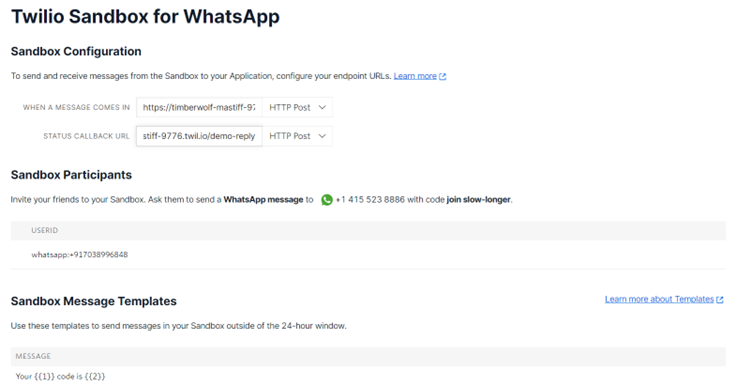The image size is (752, 386).
Task: Click external link icon beside Templates link
Action: 719,300
